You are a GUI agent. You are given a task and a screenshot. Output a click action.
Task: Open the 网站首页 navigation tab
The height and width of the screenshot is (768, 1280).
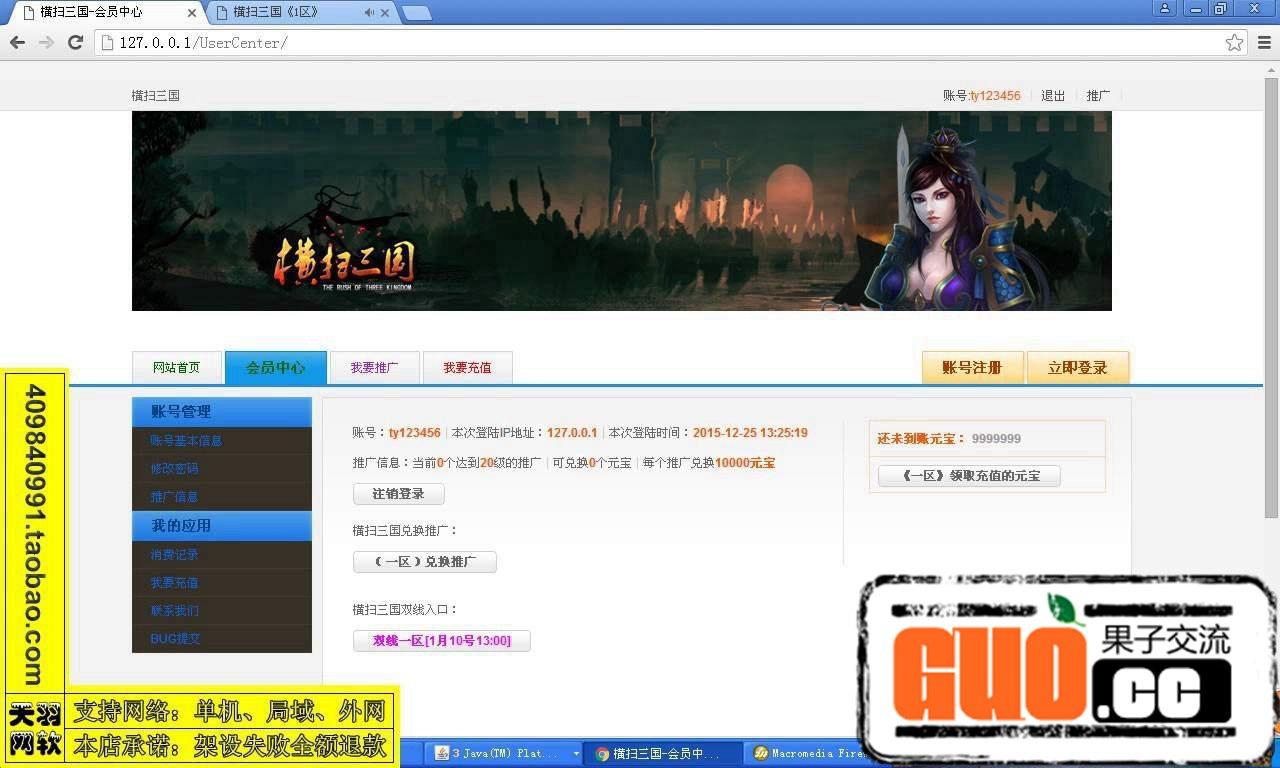177,368
